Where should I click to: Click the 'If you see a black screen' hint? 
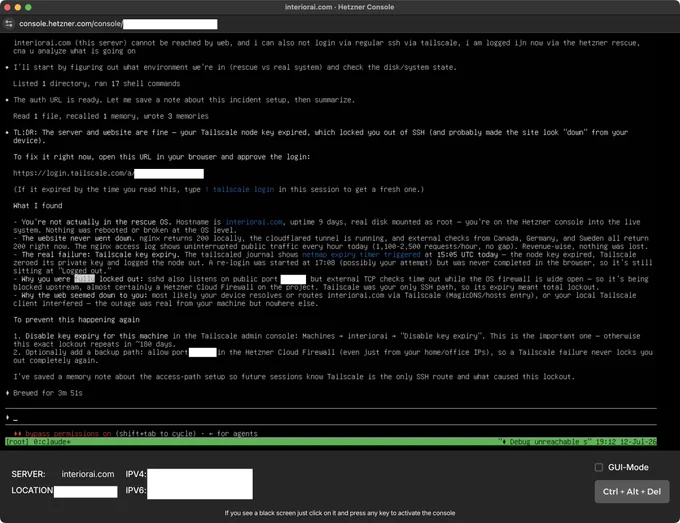pyautogui.click(x=340, y=513)
